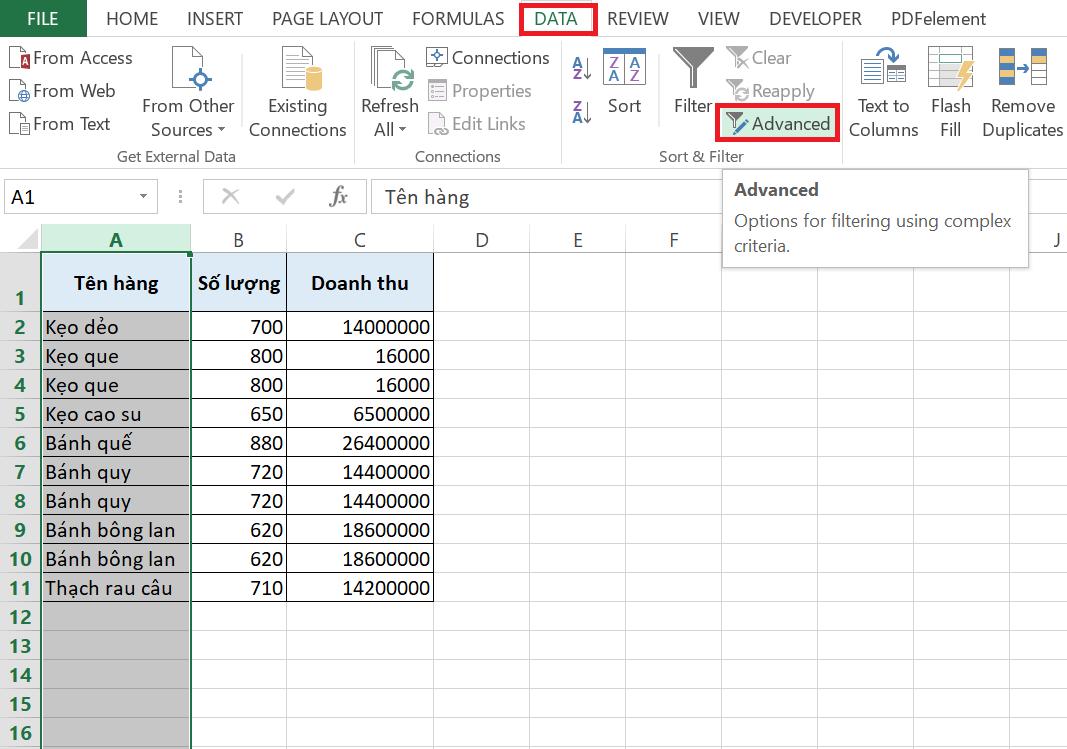Select the Sort Z to A icon
This screenshot has height=749, width=1067.
[x=580, y=113]
